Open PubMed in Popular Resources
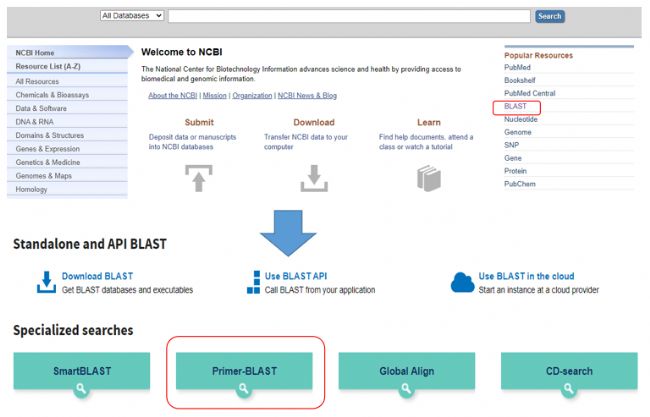Image resolution: width=650 pixels, height=417 pixels. click(x=517, y=67)
